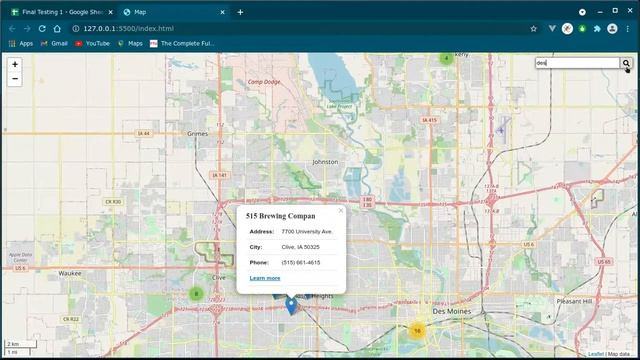Close the Final Testing 1 tab

110,12
